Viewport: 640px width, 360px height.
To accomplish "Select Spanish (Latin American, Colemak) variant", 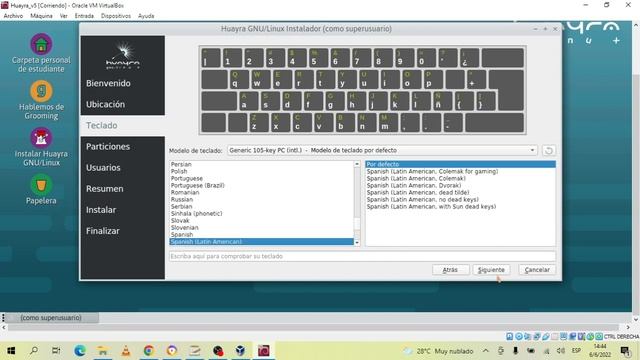I will (x=416, y=178).
